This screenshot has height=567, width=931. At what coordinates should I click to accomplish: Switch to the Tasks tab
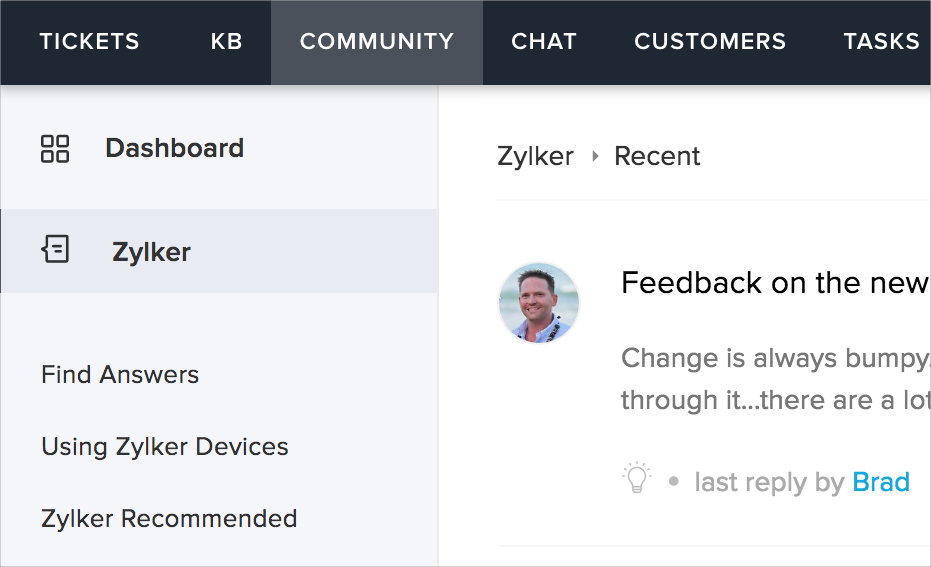point(881,42)
